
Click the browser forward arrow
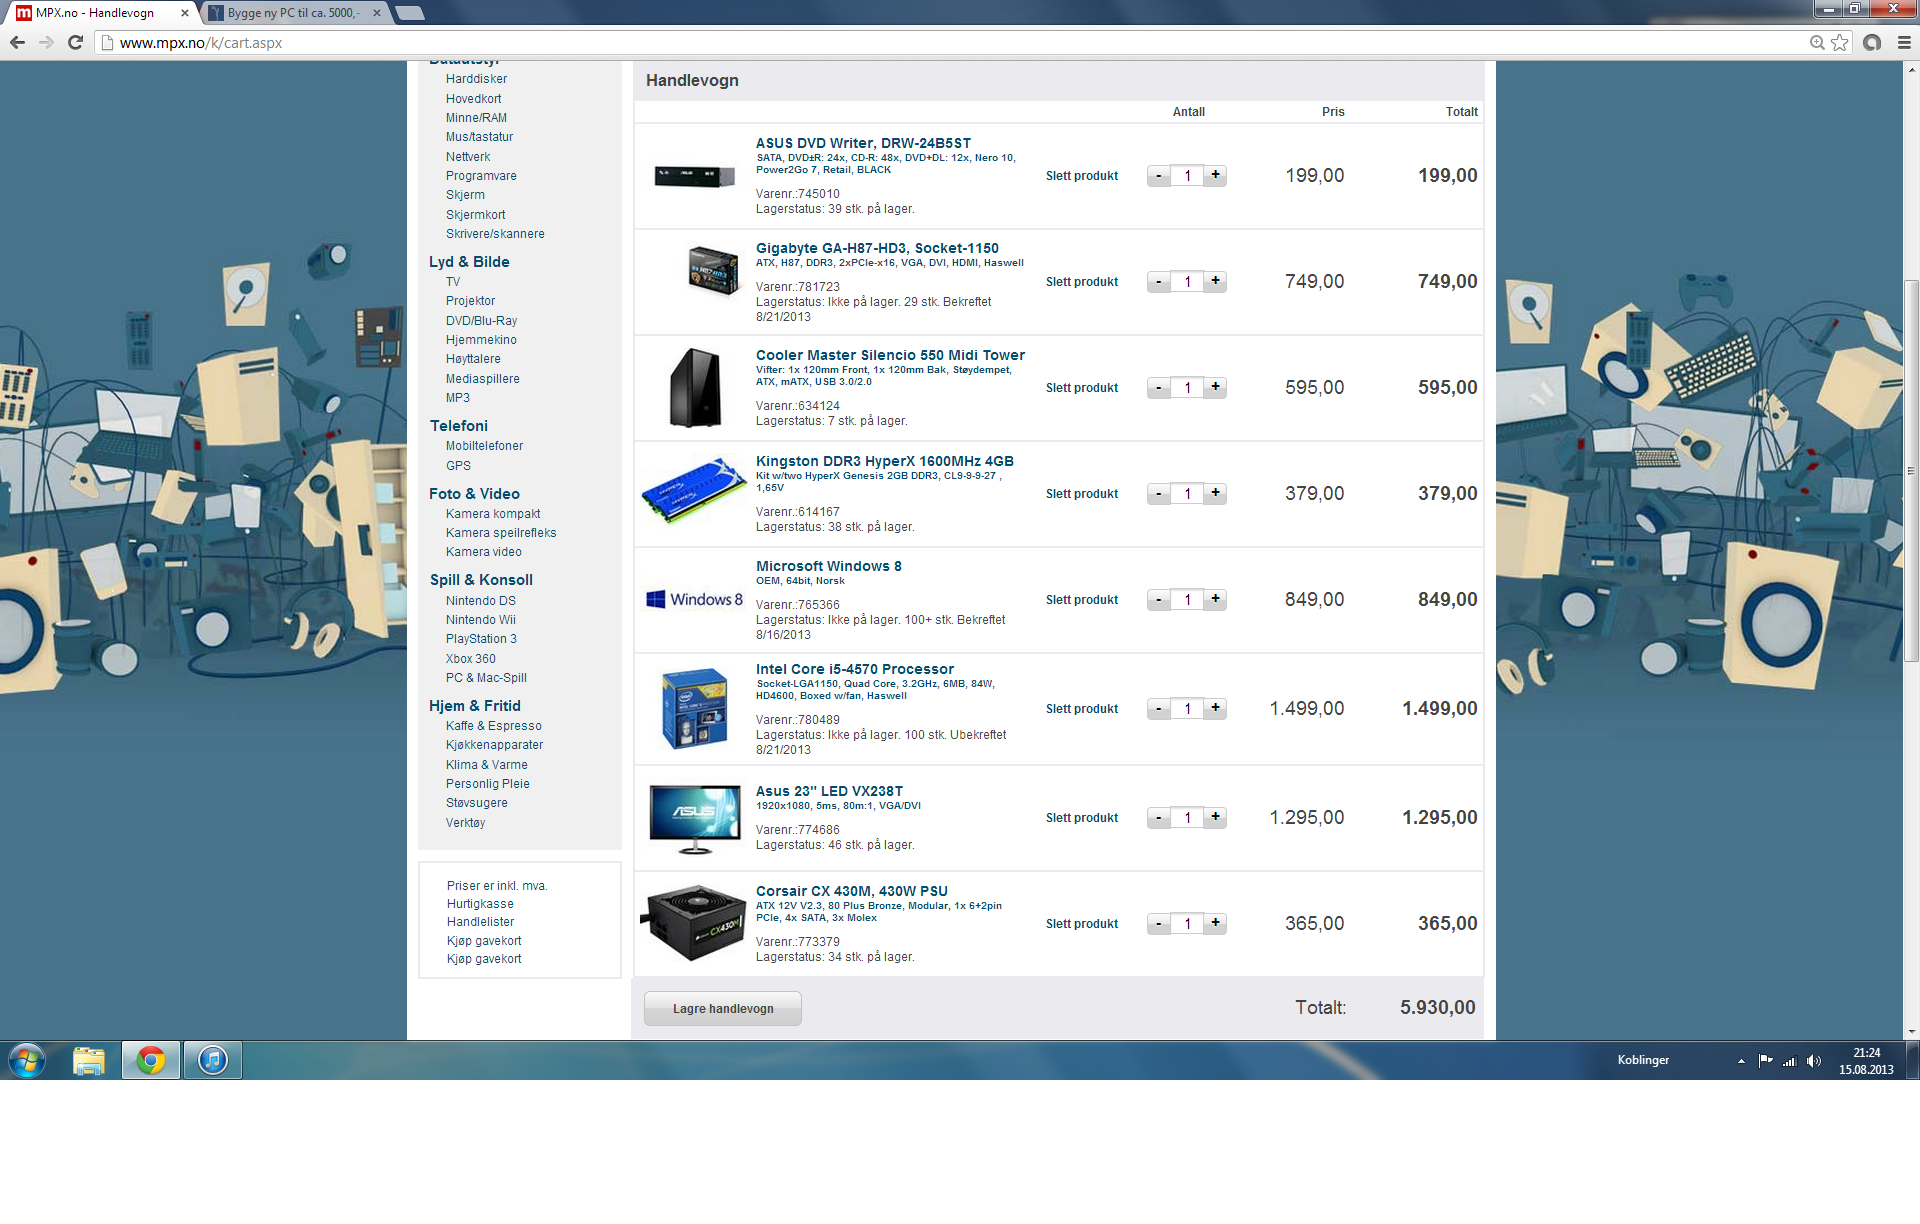tap(46, 42)
